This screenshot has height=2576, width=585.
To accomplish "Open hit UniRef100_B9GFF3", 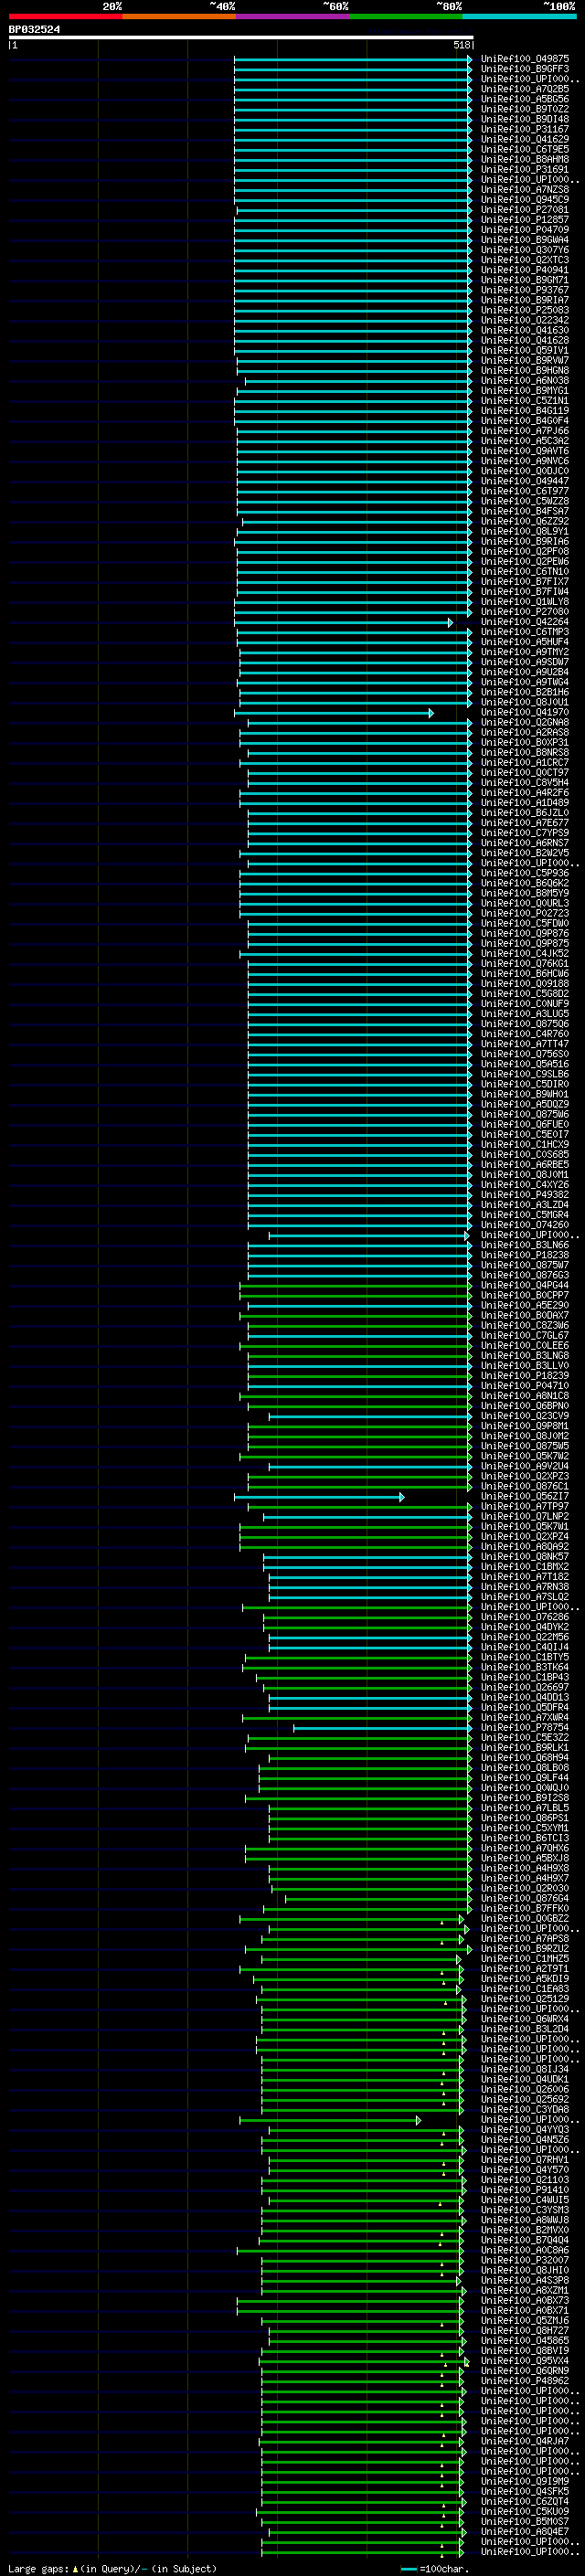I will point(525,69).
